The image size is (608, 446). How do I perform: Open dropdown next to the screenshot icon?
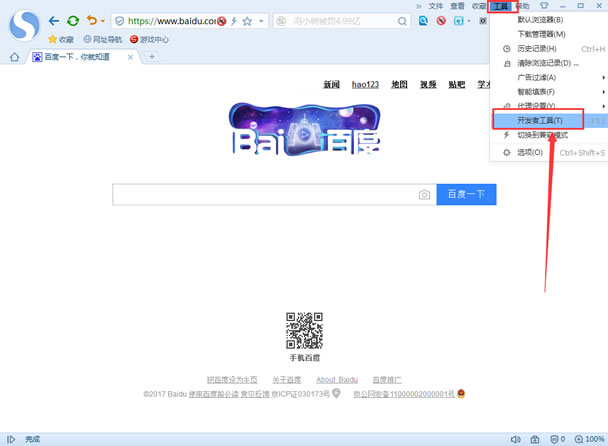[469, 21]
